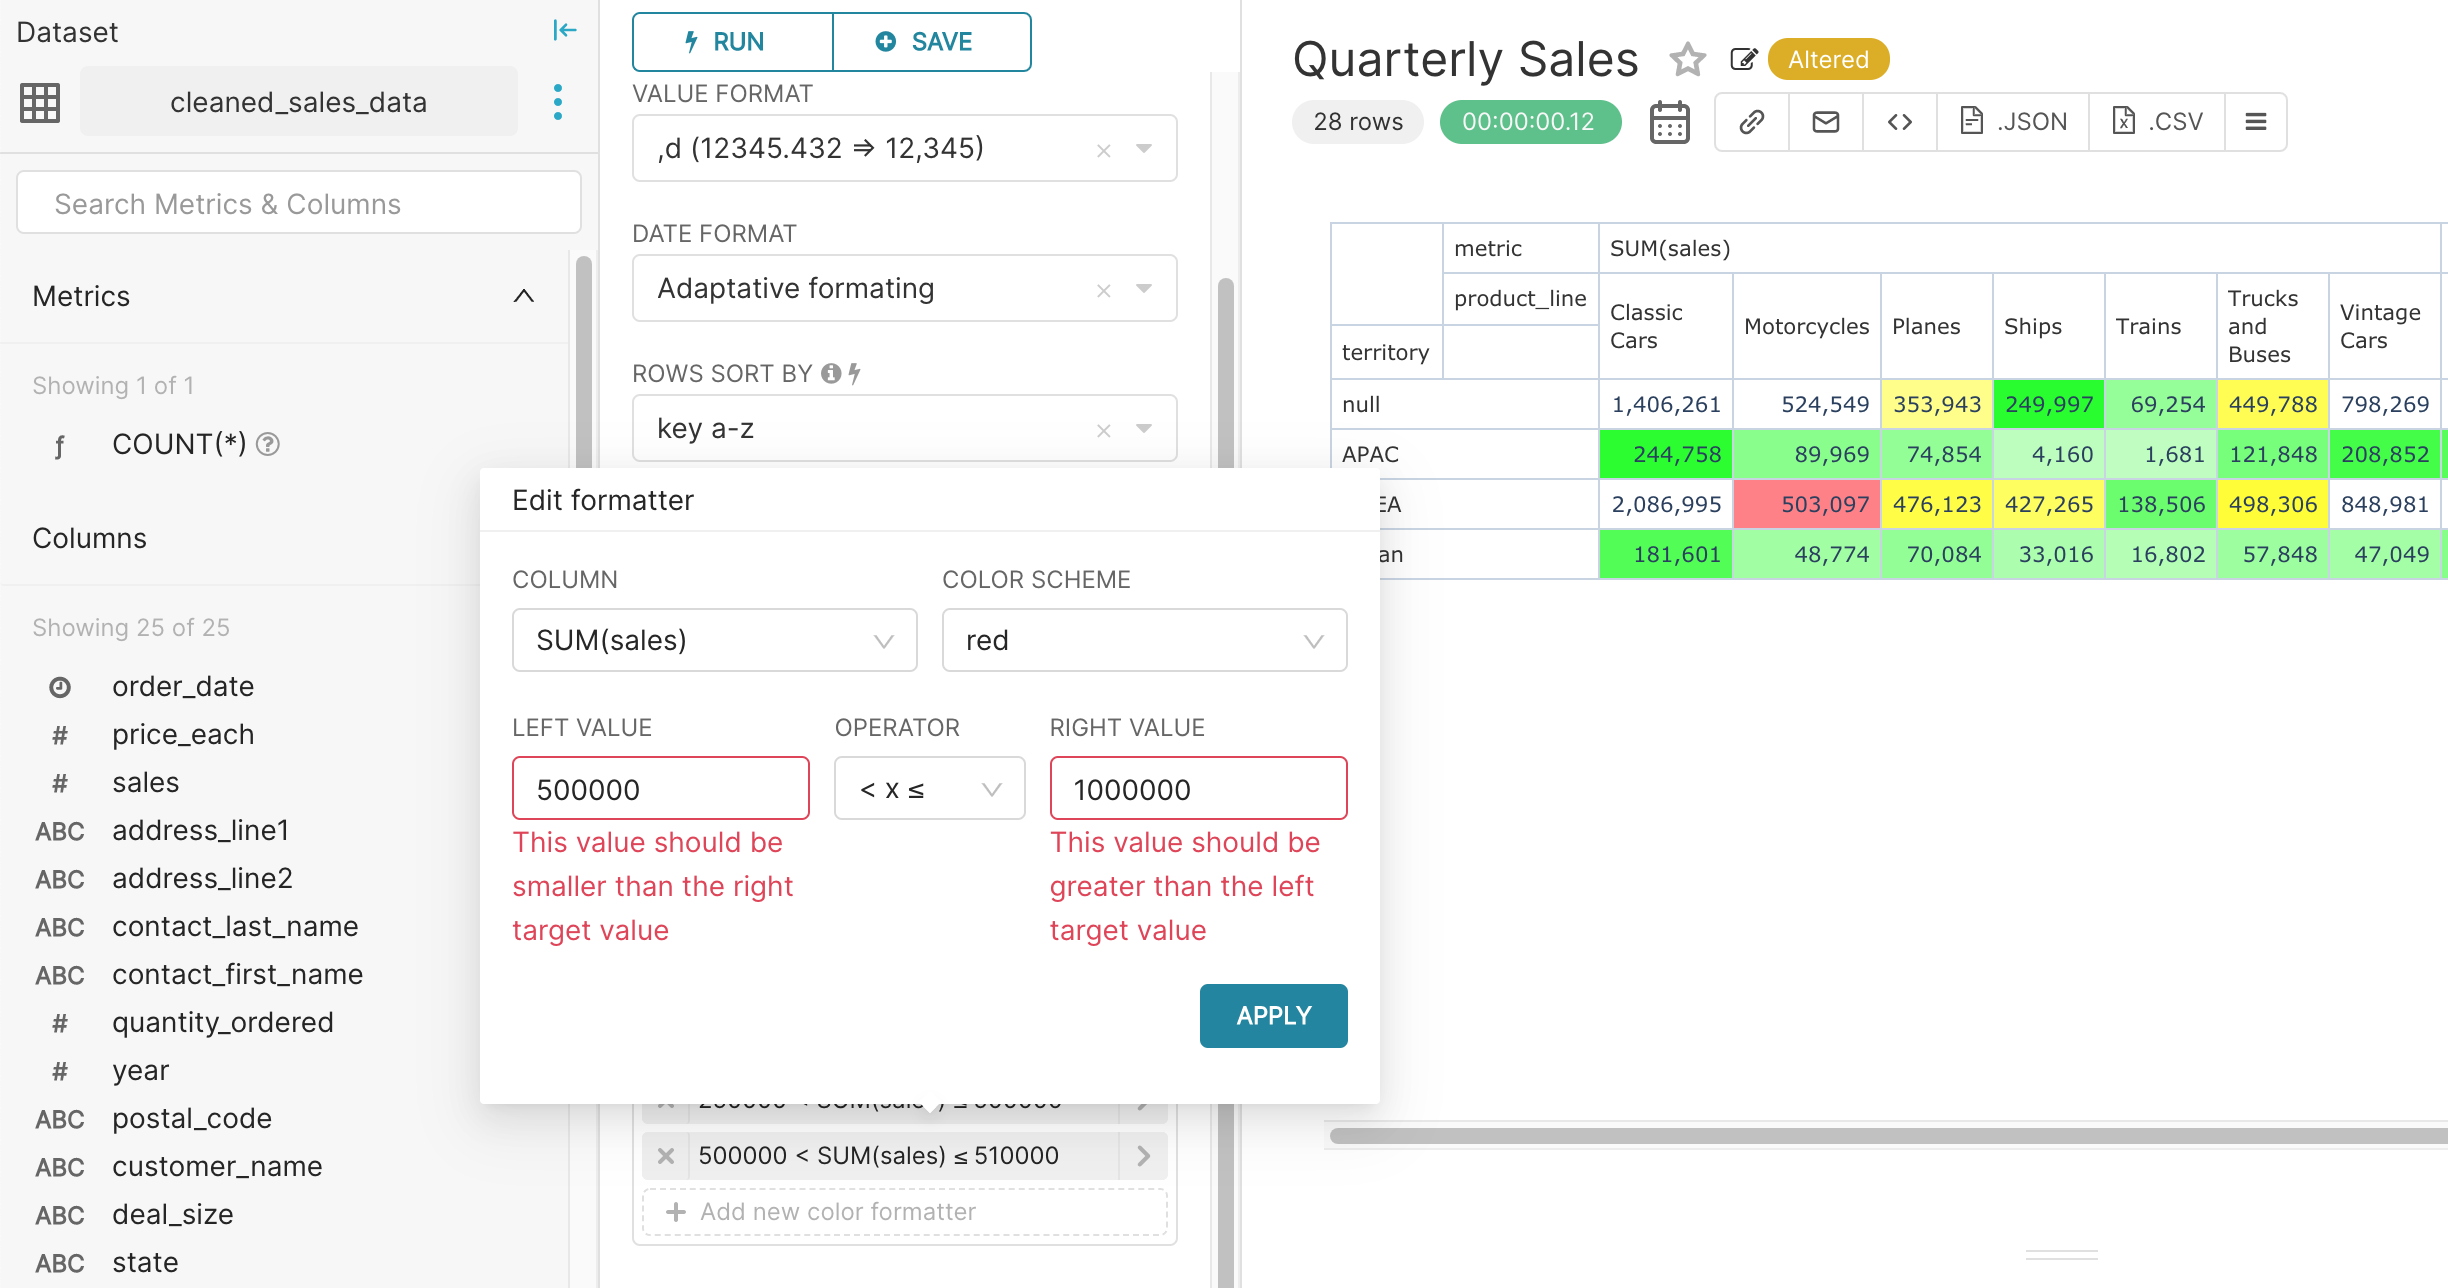Open the embed code icon
2448x1288 pixels.
[1899, 121]
